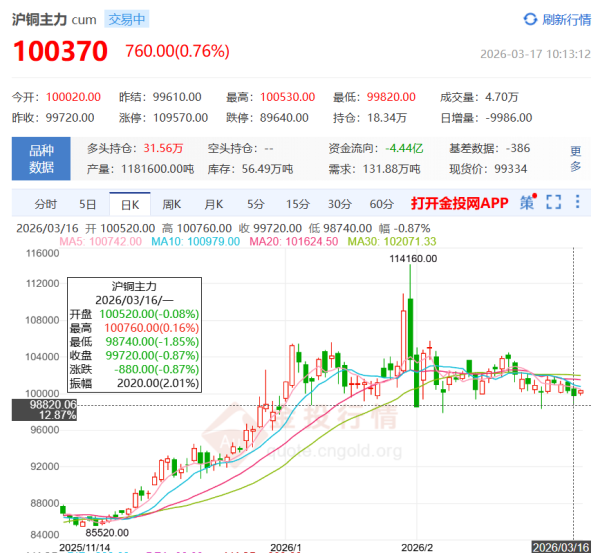Click 库存 value 56.49万吨
This screenshot has height=553, width=600.
[x=267, y=169]
